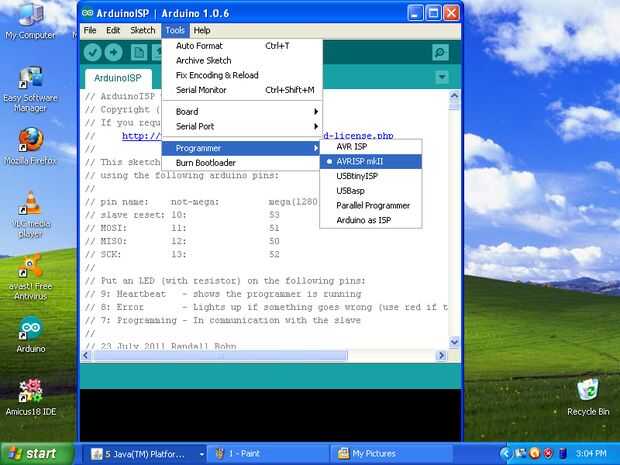Click the Arduino desktop shortcut icon
This screenshot has height=465, width=620.
[x=30, y=335]
